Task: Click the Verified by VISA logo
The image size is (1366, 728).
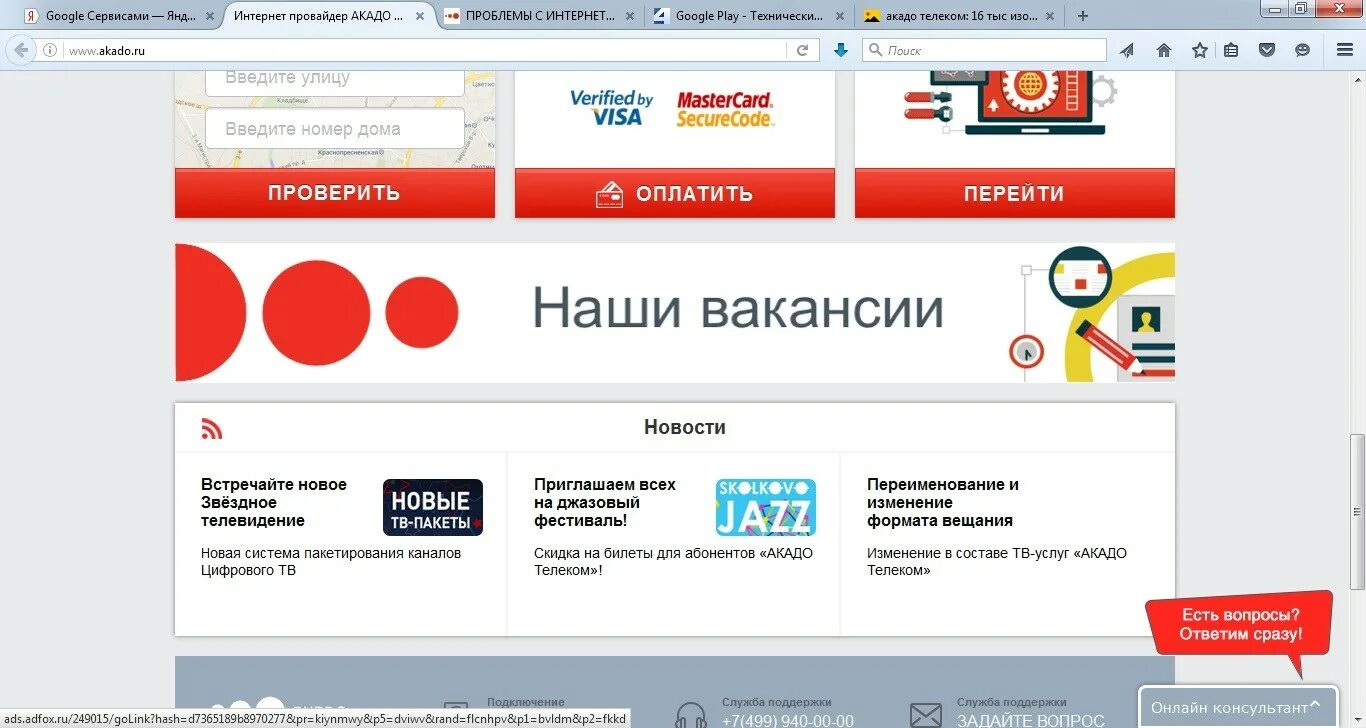Action: (x=611, y=108)
